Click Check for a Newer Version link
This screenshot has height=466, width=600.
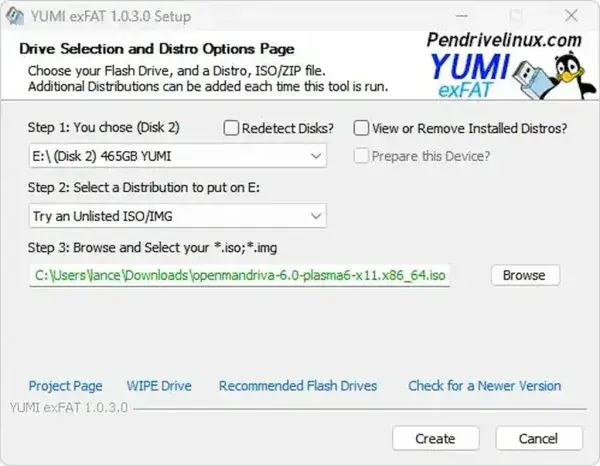[x=484, y=386]
